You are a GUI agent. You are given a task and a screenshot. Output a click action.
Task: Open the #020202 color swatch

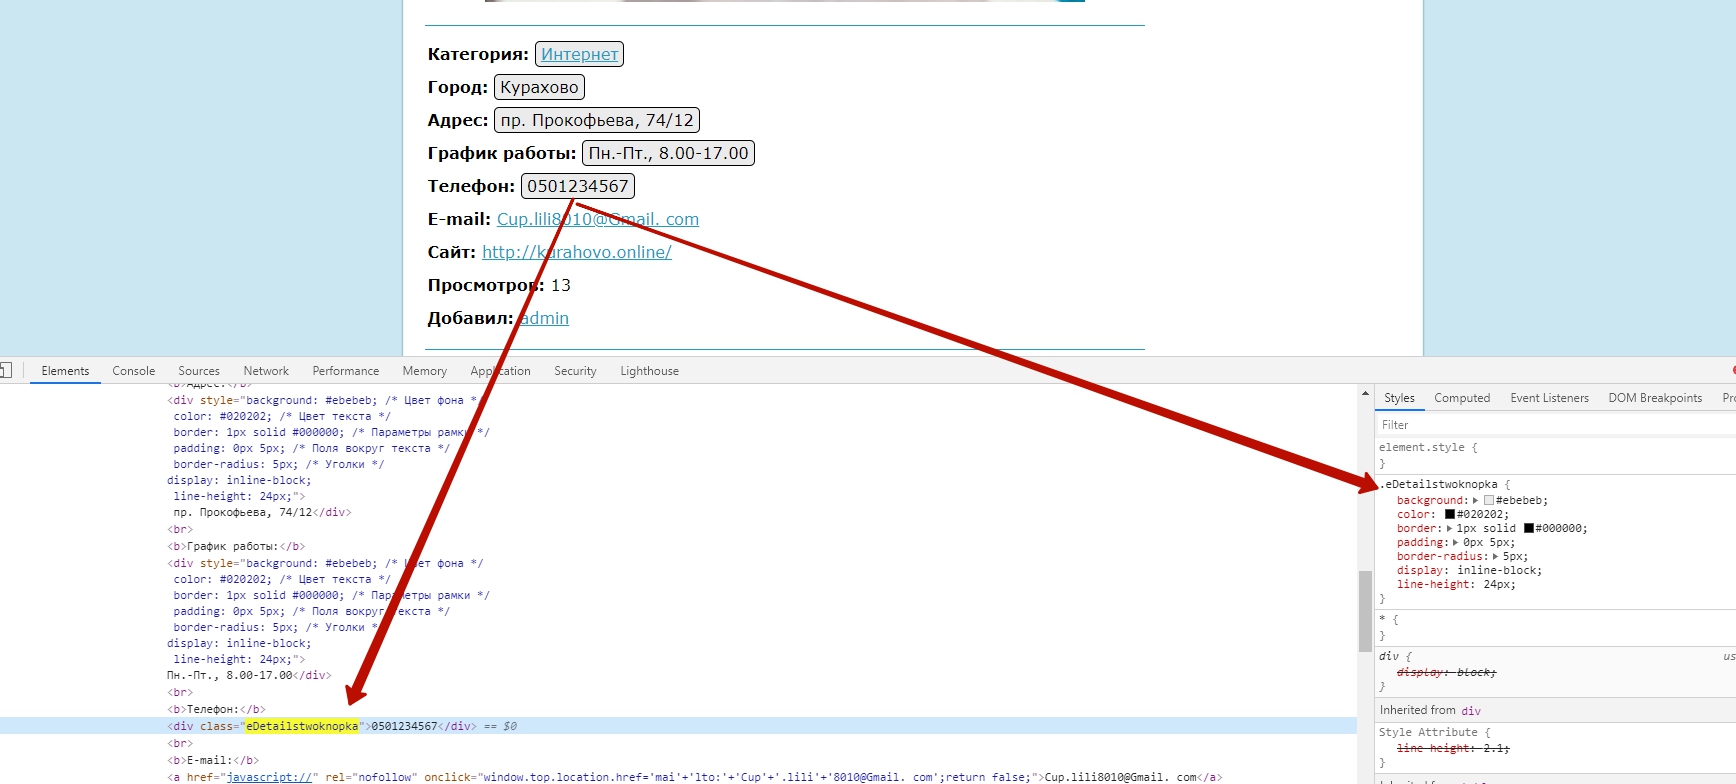point(1450,515)
